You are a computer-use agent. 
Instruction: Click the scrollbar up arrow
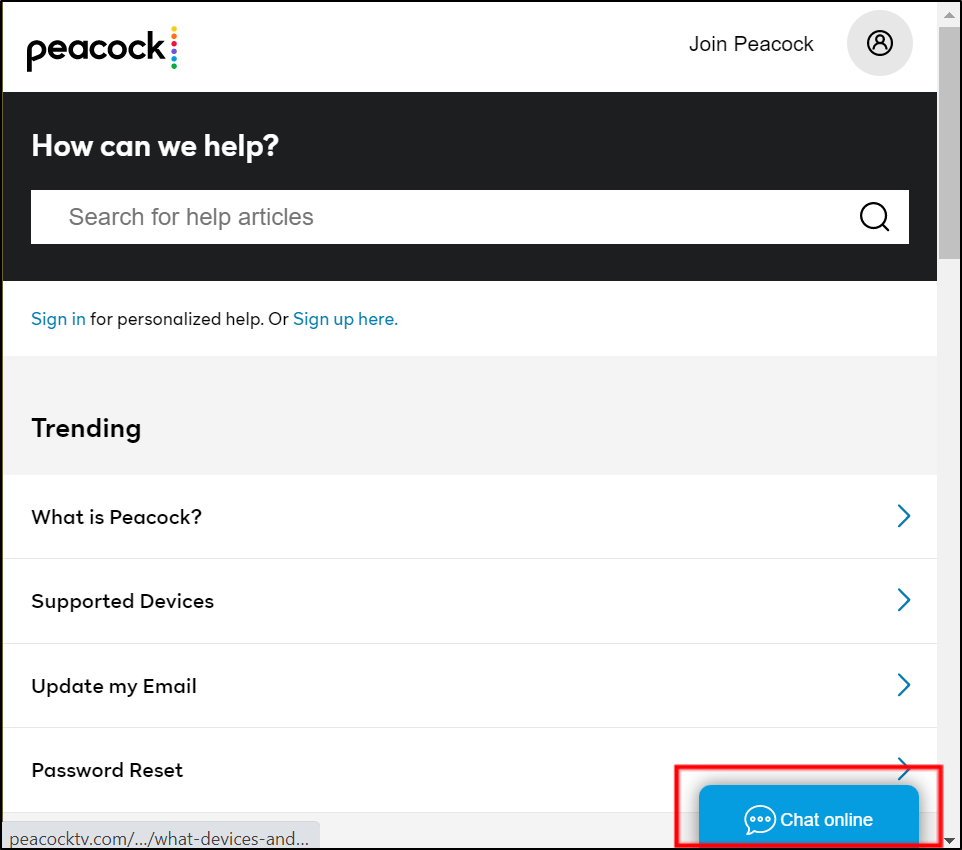pos(949,15)
